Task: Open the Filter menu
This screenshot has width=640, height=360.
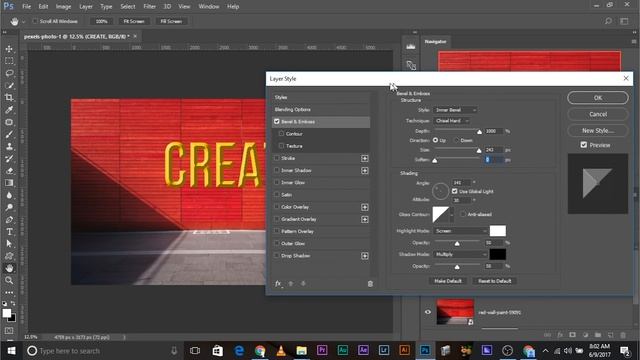Action: pyautogui.click(x=149, y=7)
